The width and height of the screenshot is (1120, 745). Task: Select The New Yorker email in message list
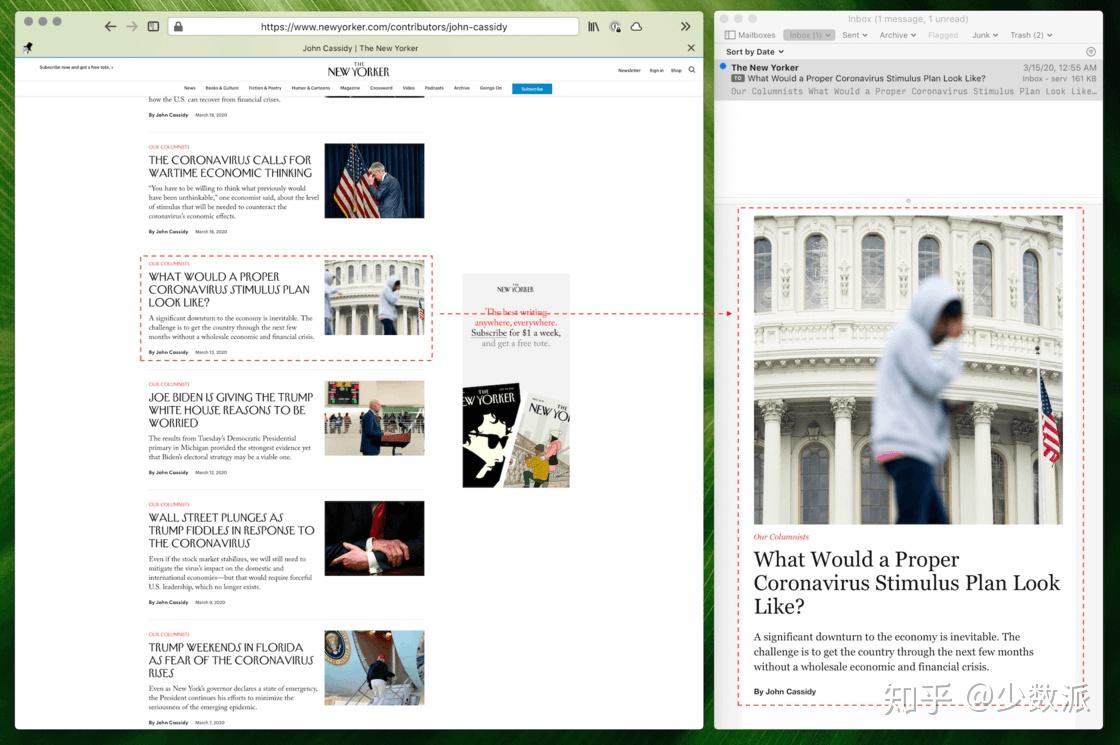908,79
